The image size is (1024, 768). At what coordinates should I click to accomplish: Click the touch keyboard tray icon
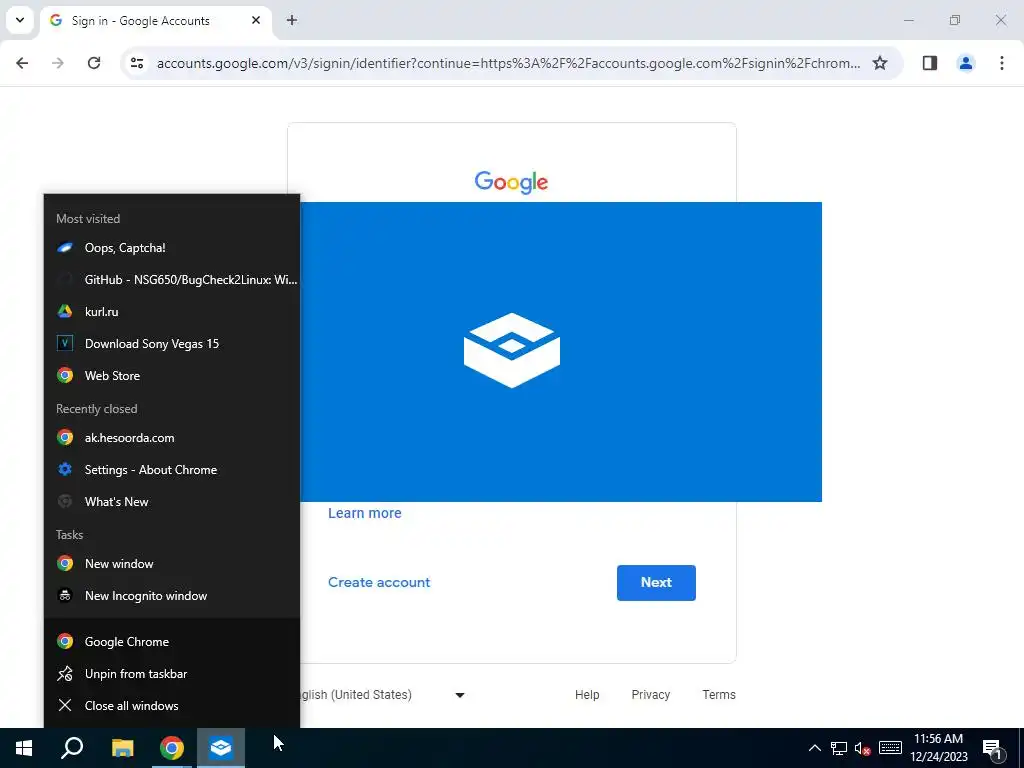pyautogui.click(x=890, y=748)
